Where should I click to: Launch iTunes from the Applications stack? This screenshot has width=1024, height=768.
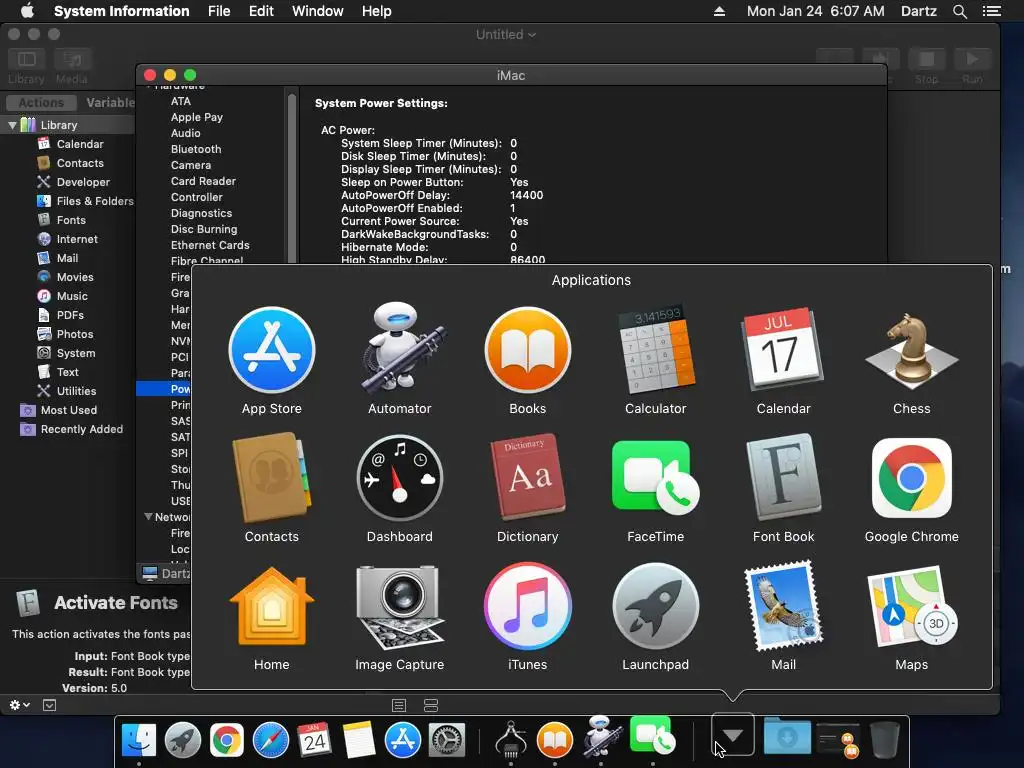(528, 606)
